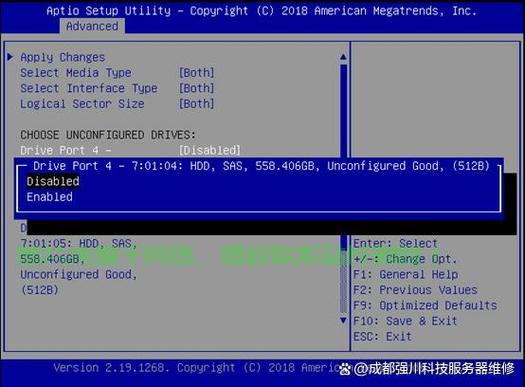Screen dimensions: 525x387
Task: Click the Aptio Setup Utility title text
Action: coord(108,11)
